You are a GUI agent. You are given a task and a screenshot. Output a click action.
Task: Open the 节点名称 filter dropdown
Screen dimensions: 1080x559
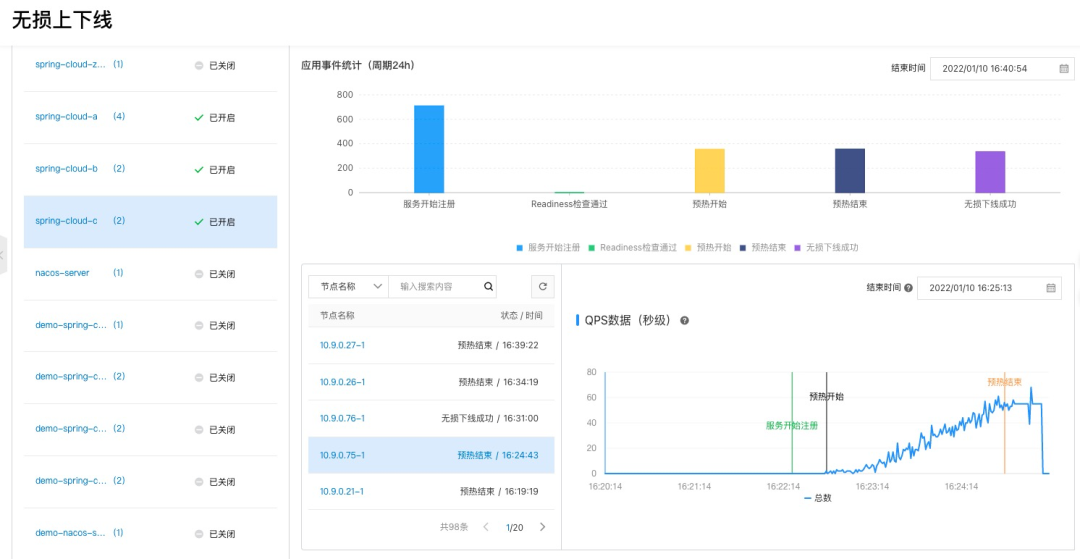point(348,286)
